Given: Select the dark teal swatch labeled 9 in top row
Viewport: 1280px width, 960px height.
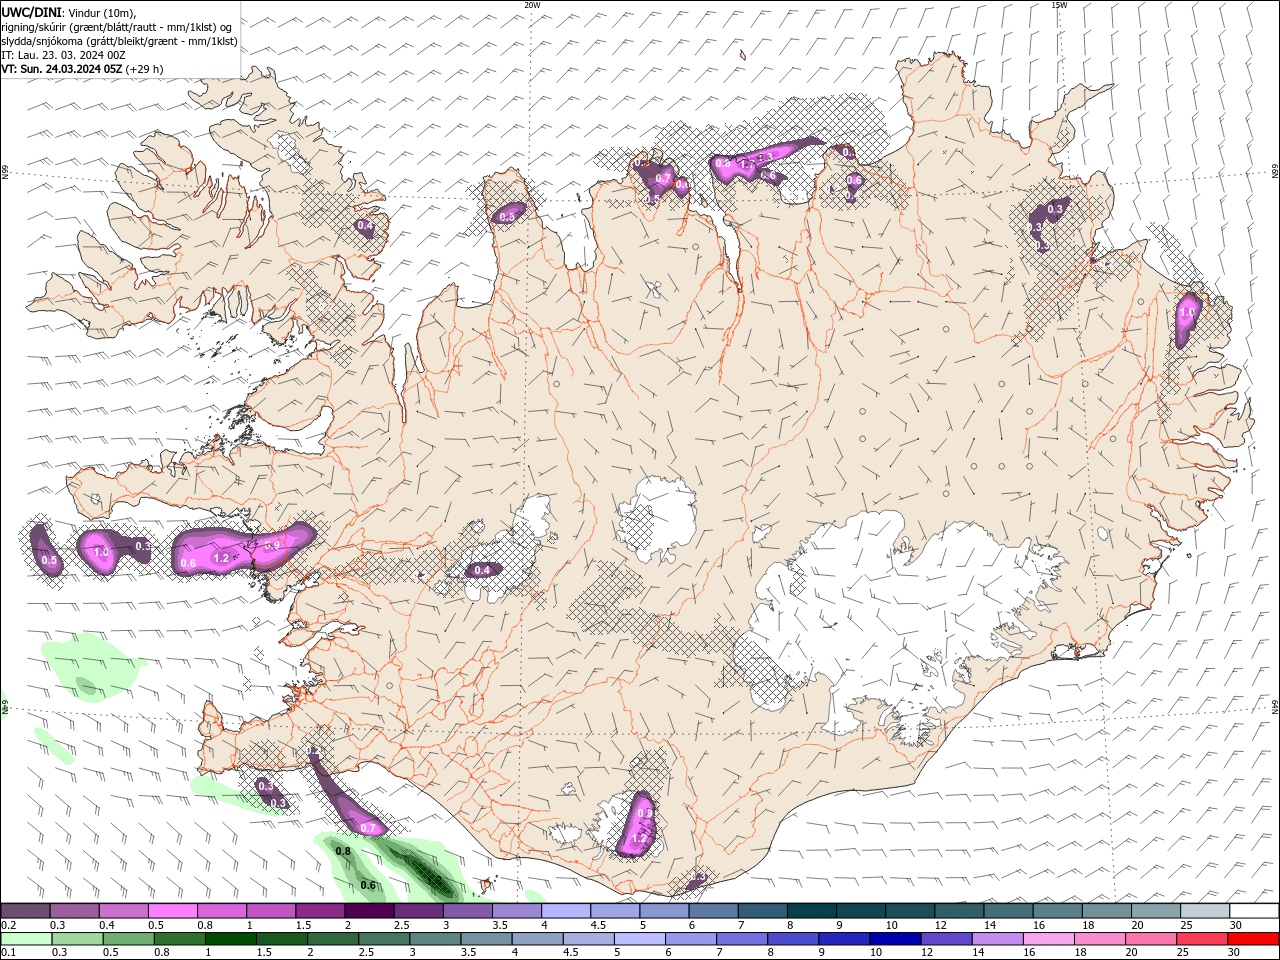Looking at the screenshot, I should click(x=860, y=911).
